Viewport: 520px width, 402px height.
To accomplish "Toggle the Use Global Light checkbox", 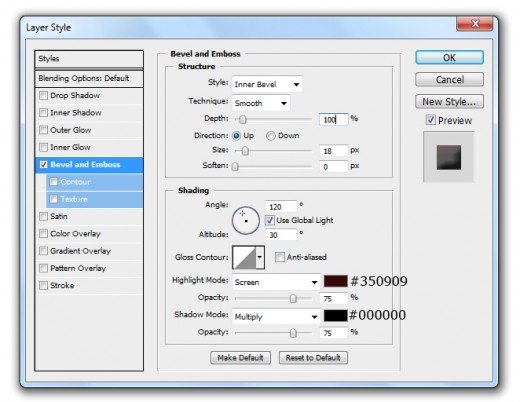I will coord(269,220).
